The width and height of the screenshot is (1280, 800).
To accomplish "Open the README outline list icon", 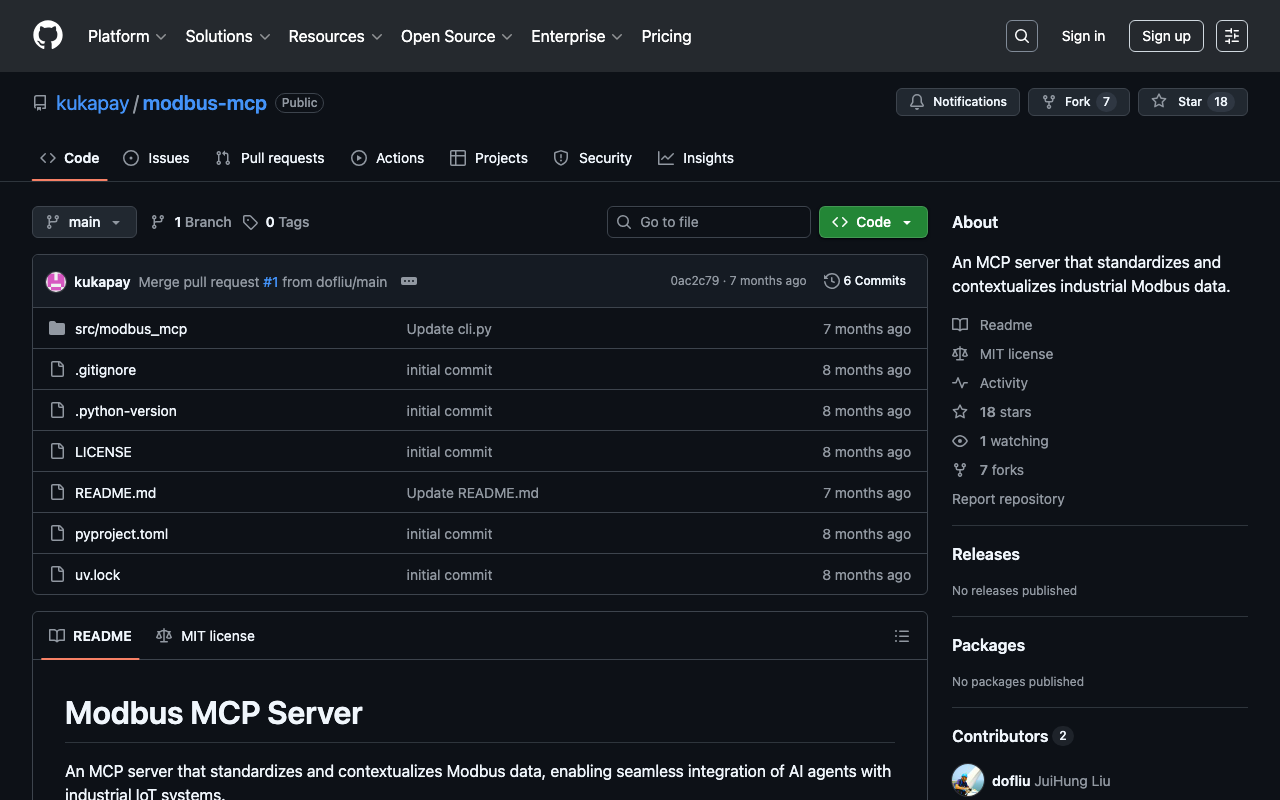I will pyautogui.click(x=901, y=636).
